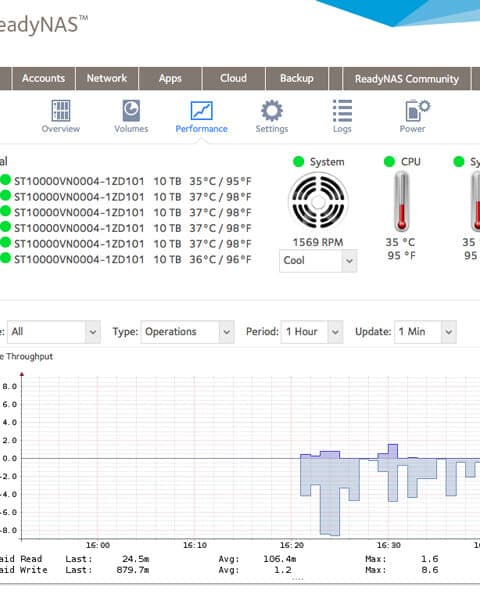Click status dot of 35°C / 95°F disk
Image resolution: width=480 pixels, height=596 pixels.
[5, 180]
